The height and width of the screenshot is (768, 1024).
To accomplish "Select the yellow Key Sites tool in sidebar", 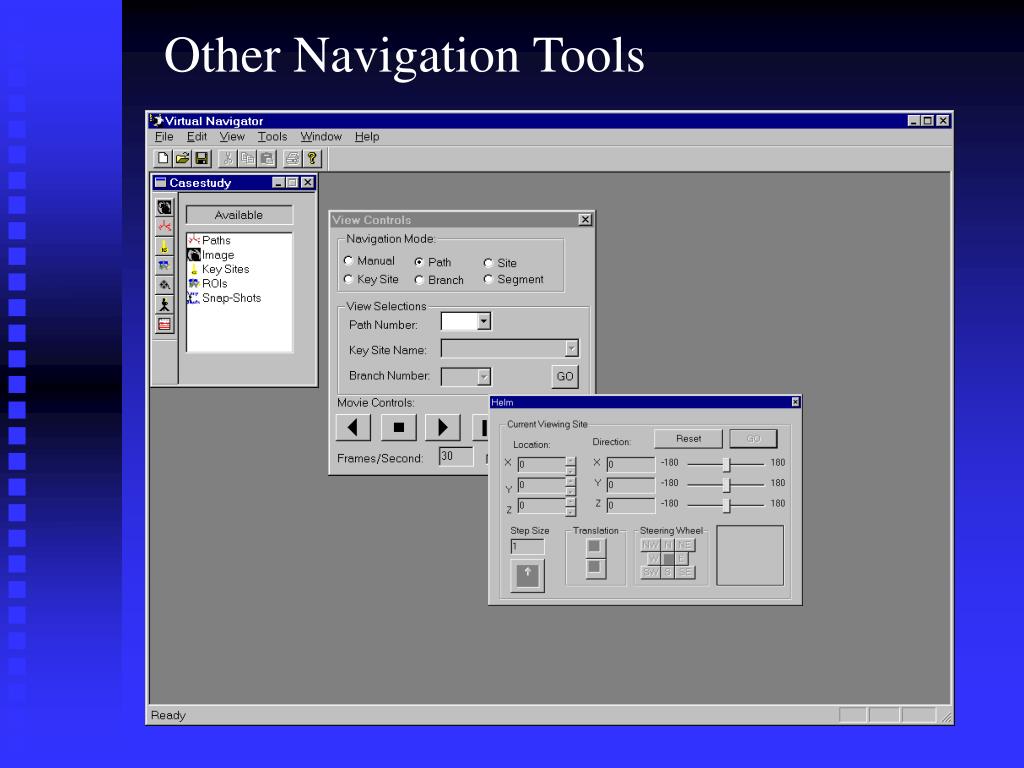I will click(x=165, y=246).
